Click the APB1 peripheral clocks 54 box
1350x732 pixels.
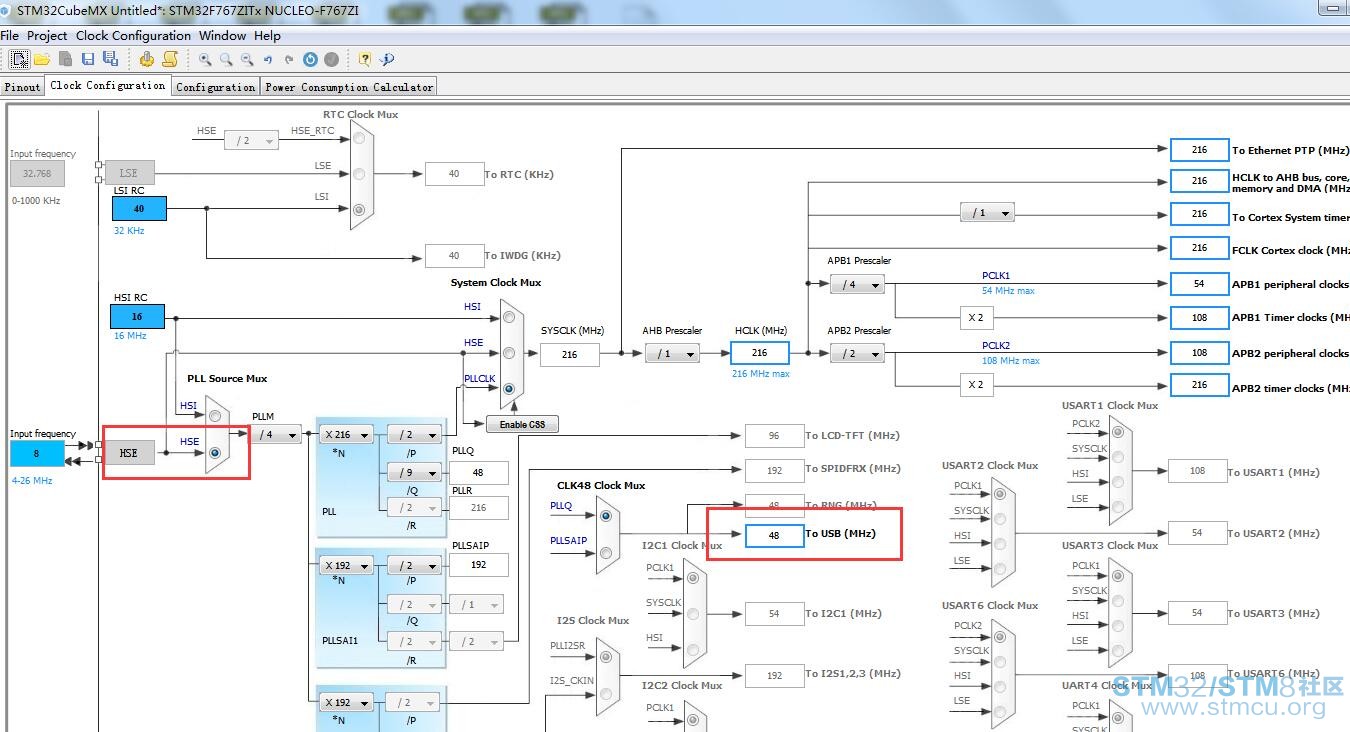click(x=1199, y=284)
